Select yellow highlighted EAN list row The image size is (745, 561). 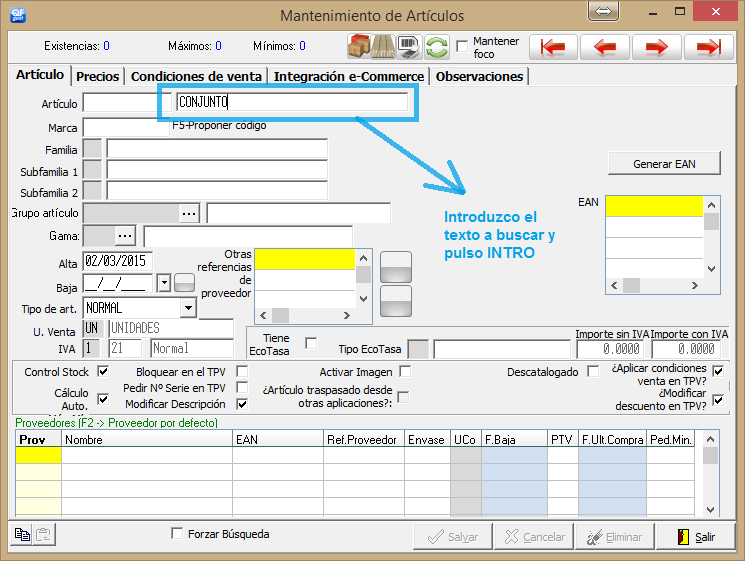[x=654, y=206]
